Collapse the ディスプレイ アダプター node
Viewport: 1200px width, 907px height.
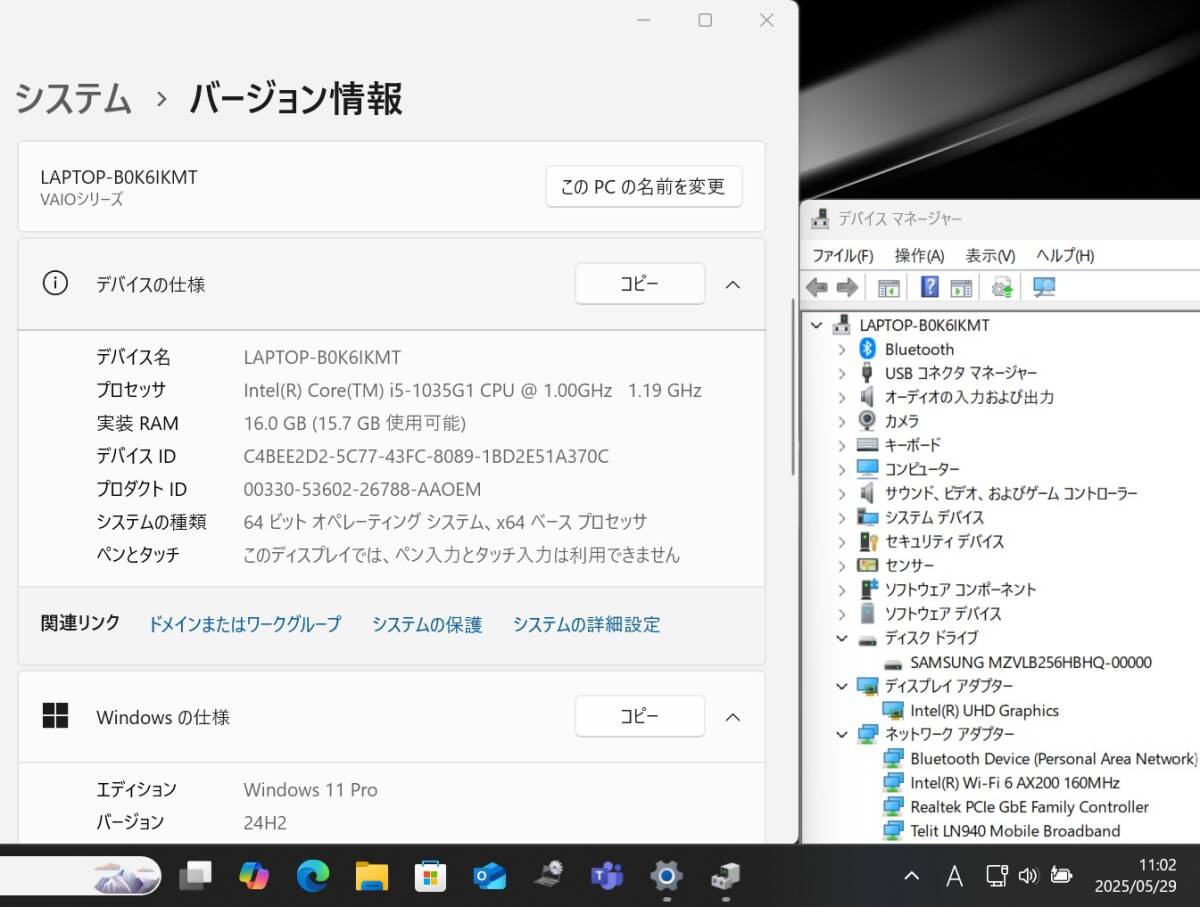[x=842, y=685]
